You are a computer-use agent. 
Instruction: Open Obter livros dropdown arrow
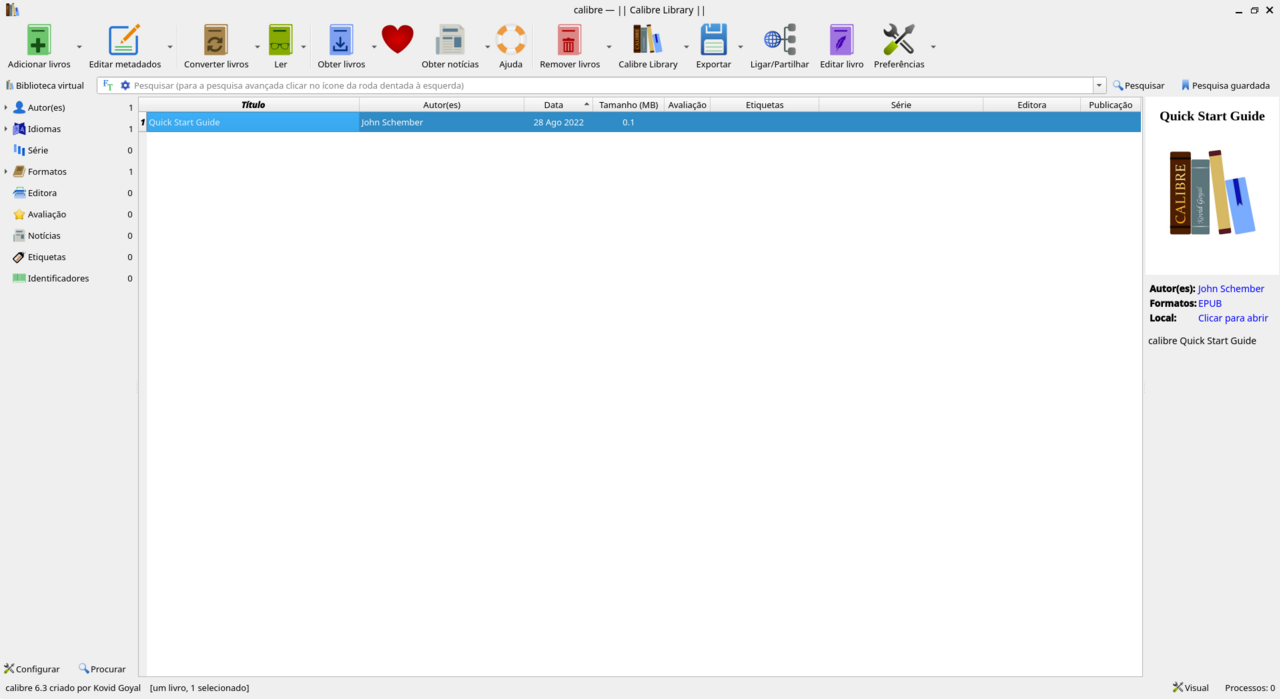tap(374, 47)
